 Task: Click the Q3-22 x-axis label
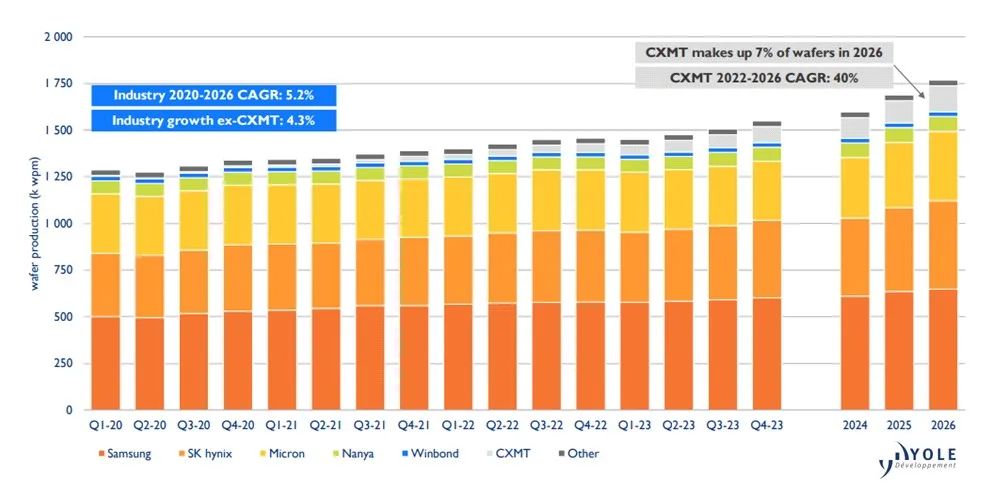(546, 425)
